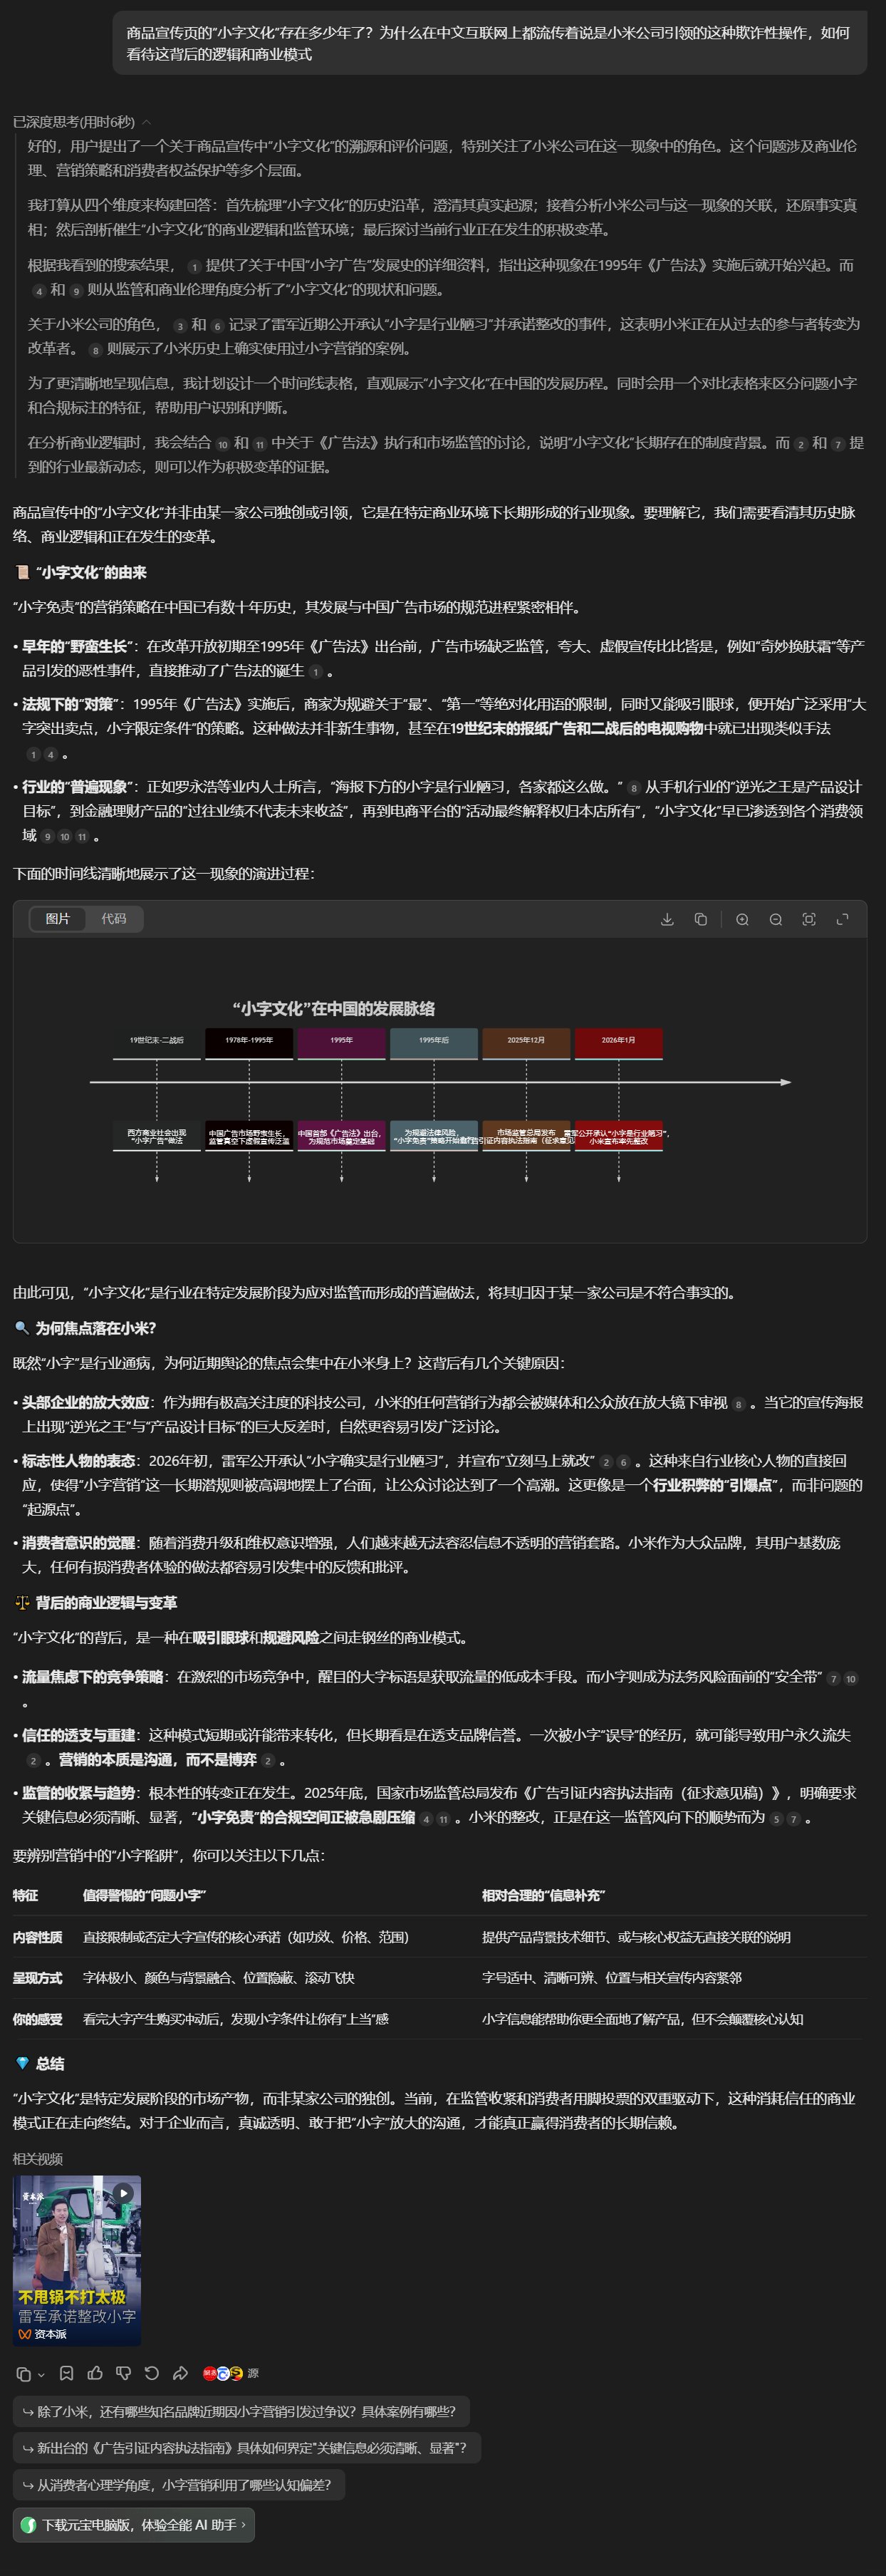The image size is (886, 2576).
Task: Open the sources (源) list
Action: [x=231, y=2373]
